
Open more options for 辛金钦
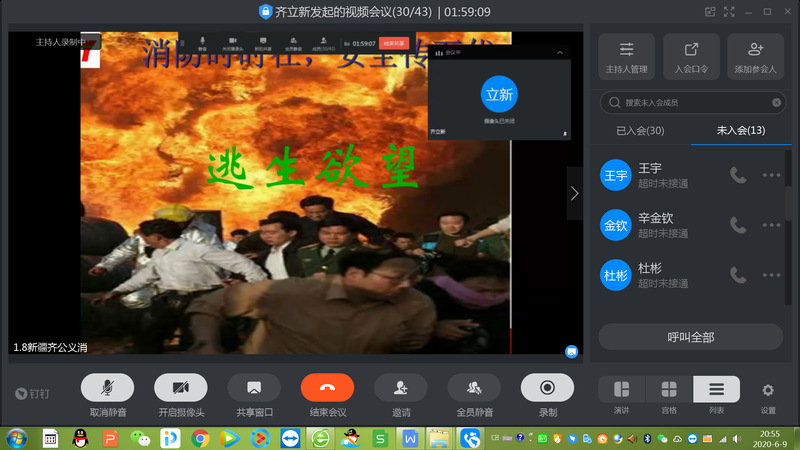[771, 225]
